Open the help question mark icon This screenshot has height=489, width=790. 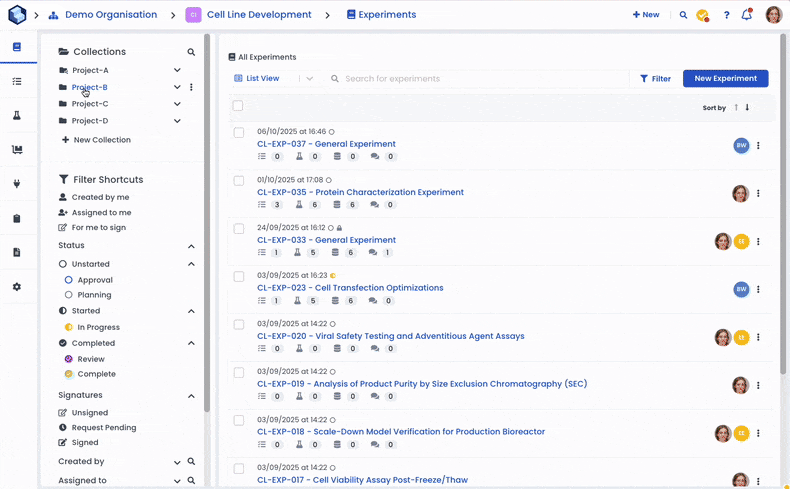pyautogui.click(x=726, y=15)
